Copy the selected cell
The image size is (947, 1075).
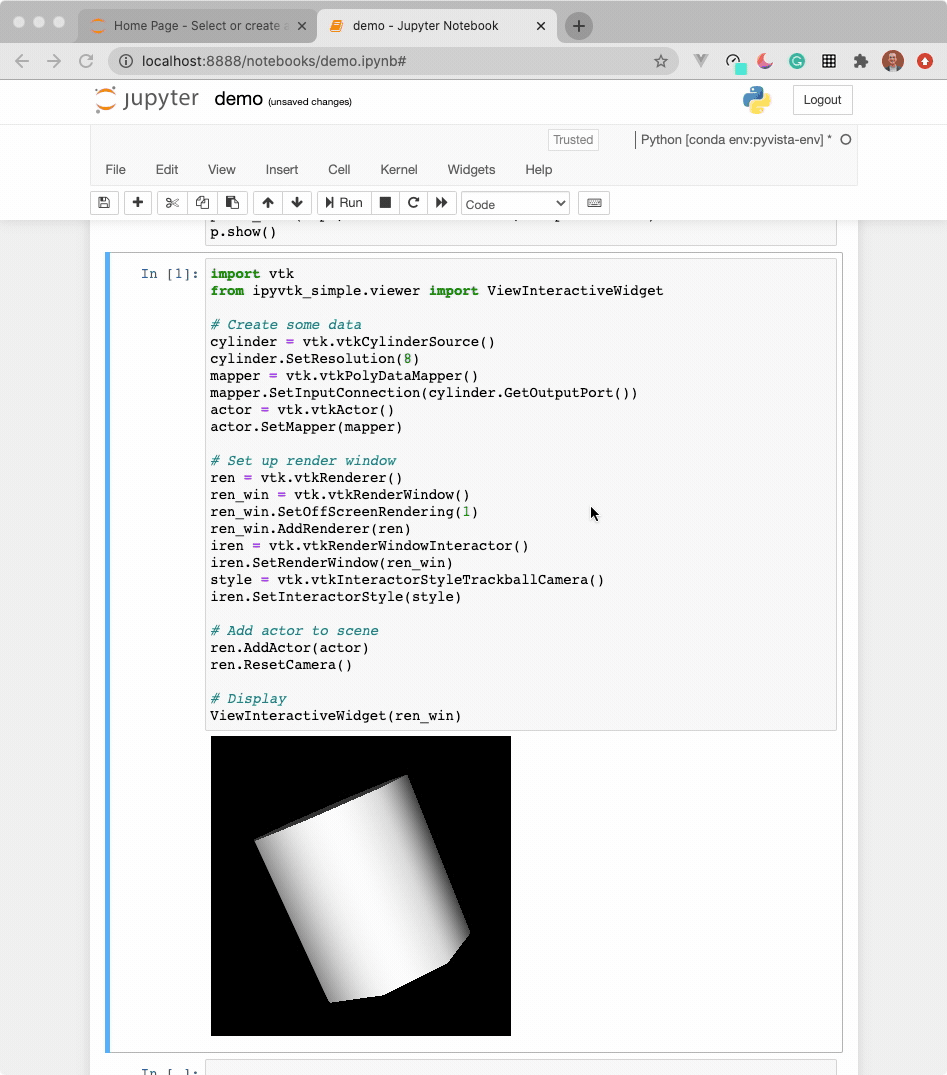point(202,202)
